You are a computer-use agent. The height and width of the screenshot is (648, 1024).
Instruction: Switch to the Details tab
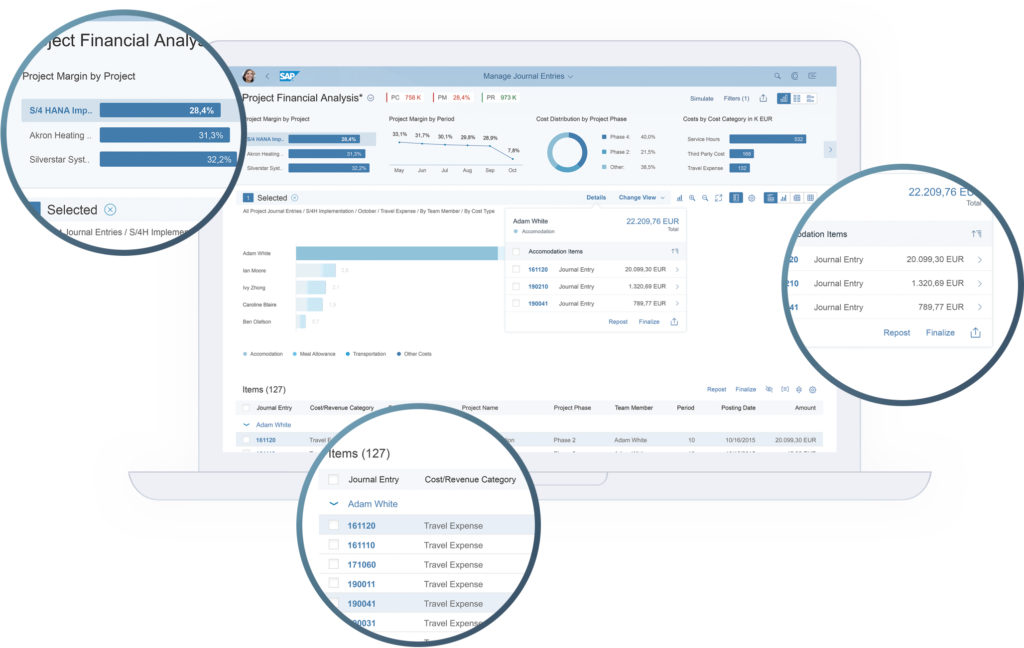(x=596, y=197)
